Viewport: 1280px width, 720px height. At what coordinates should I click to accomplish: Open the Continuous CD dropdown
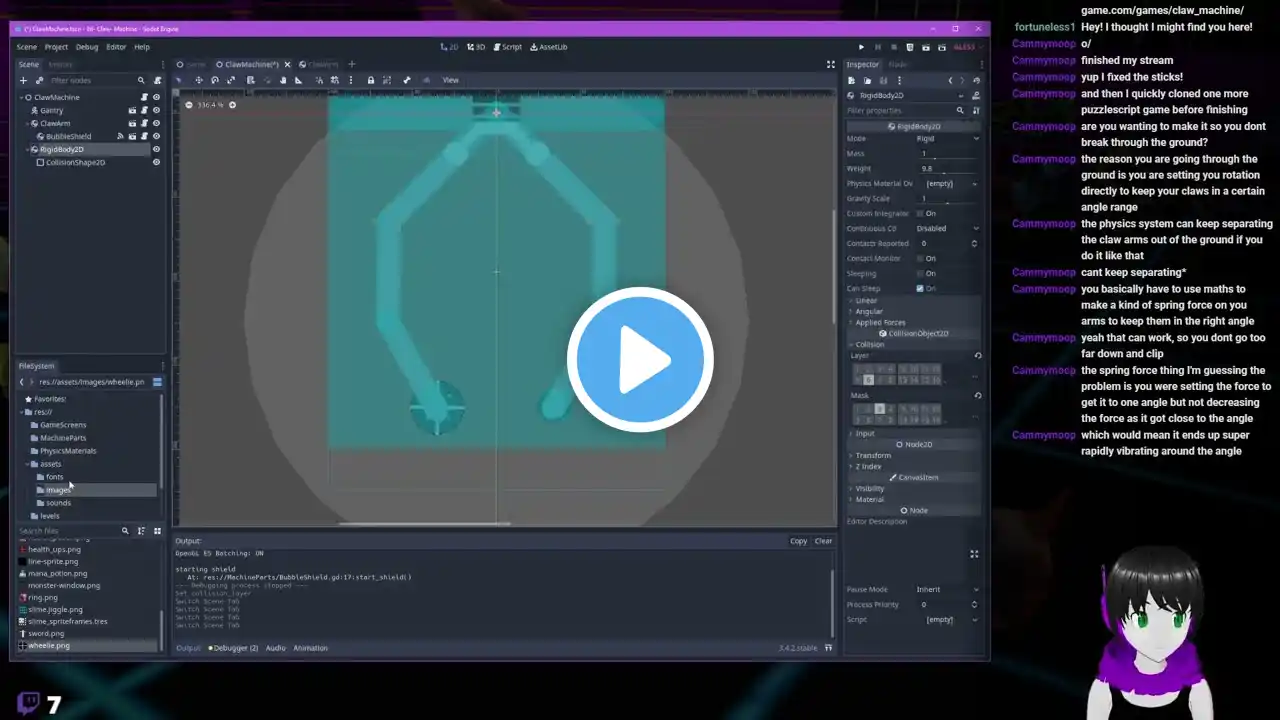pos(947,228)
